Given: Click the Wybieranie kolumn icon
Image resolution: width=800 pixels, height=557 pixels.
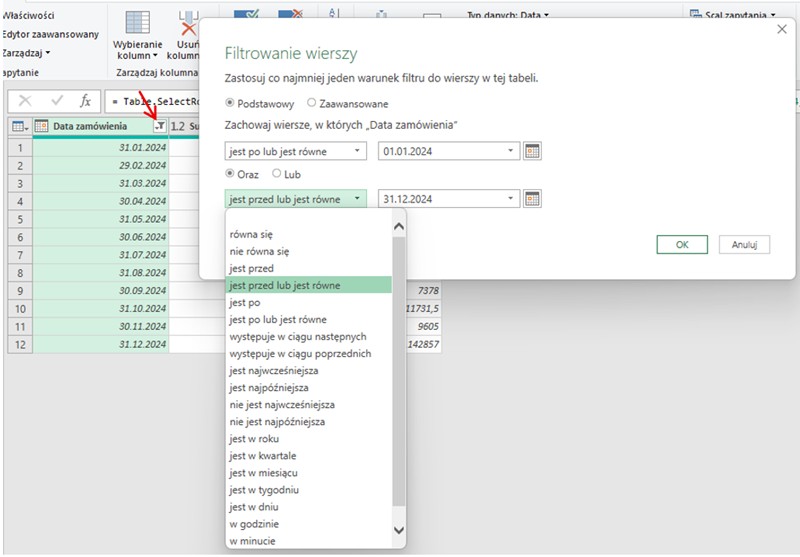Looking at the screenshot, I should tap(138, 23).
